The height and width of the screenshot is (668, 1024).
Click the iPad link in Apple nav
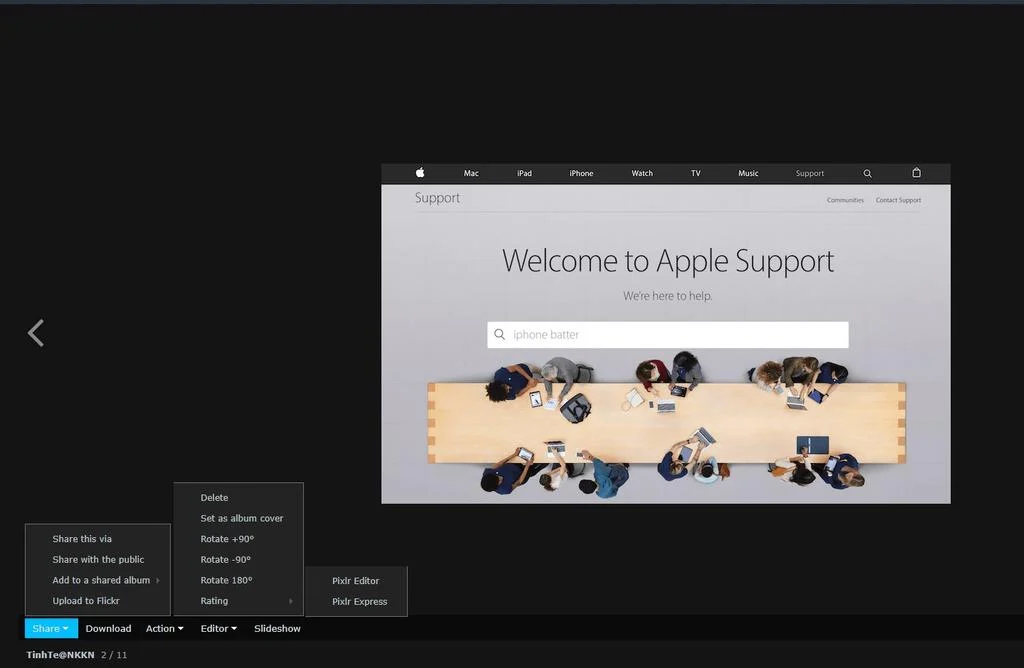pyautogui.click(x=524, y=173)
